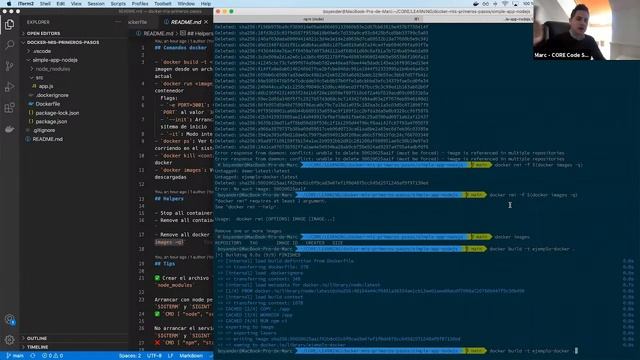
Task: Change the UTF-8 encoding in status bar
Action: pos(154,356)
